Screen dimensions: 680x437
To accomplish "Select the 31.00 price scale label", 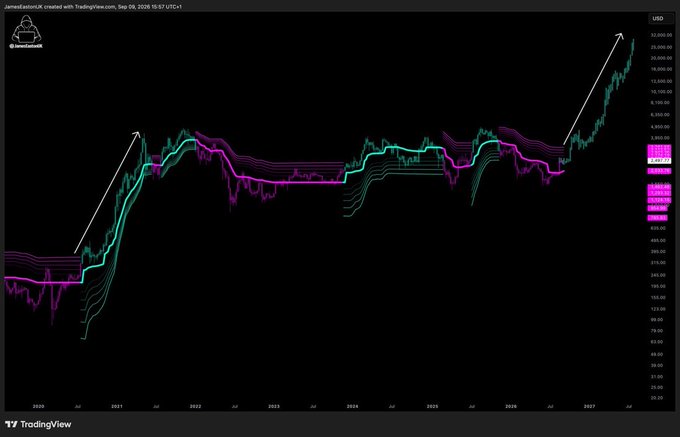I will point(657,376).
